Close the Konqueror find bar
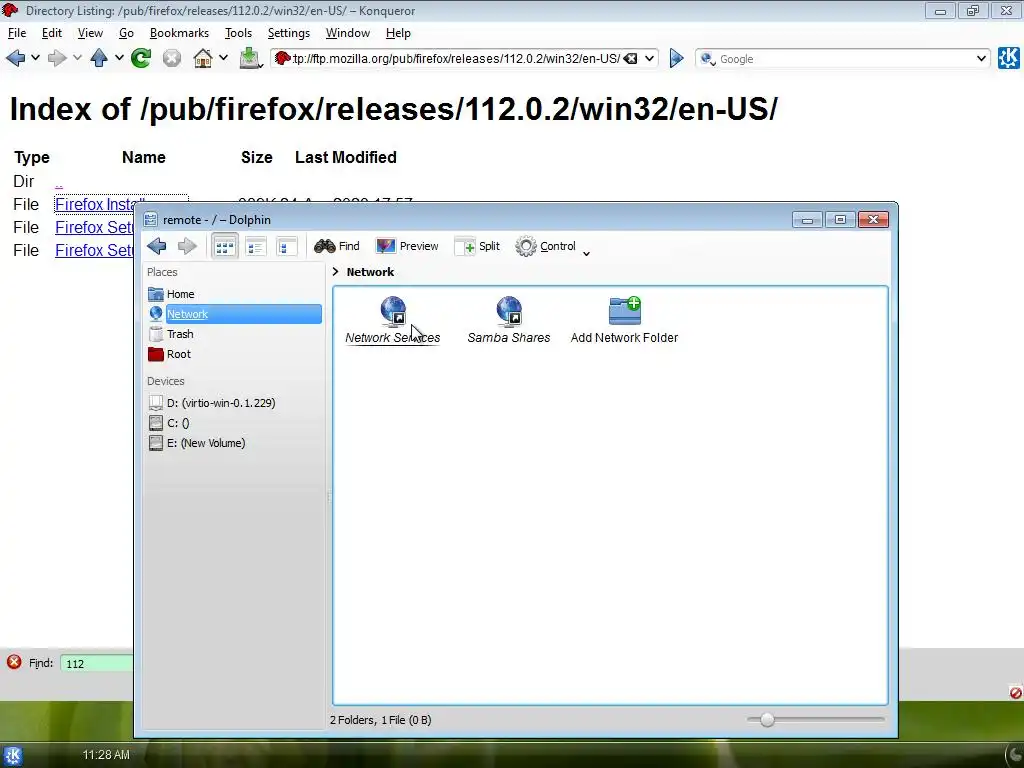 pos(14,662)
